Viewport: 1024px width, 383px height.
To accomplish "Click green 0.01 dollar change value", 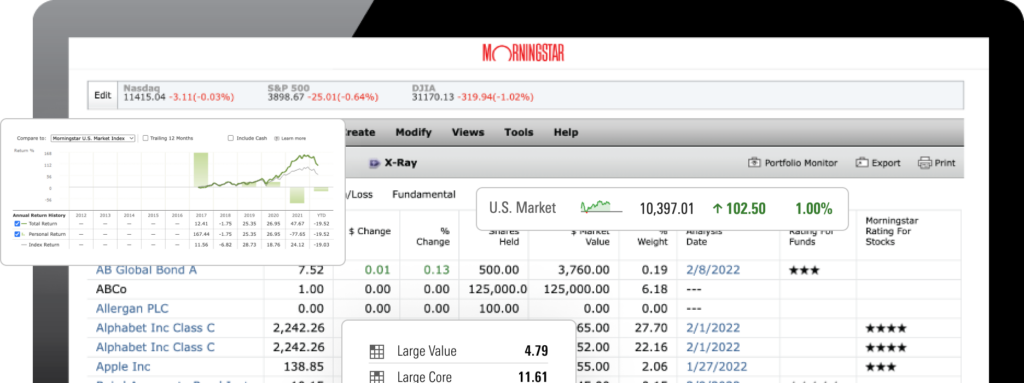I will 377,270.
